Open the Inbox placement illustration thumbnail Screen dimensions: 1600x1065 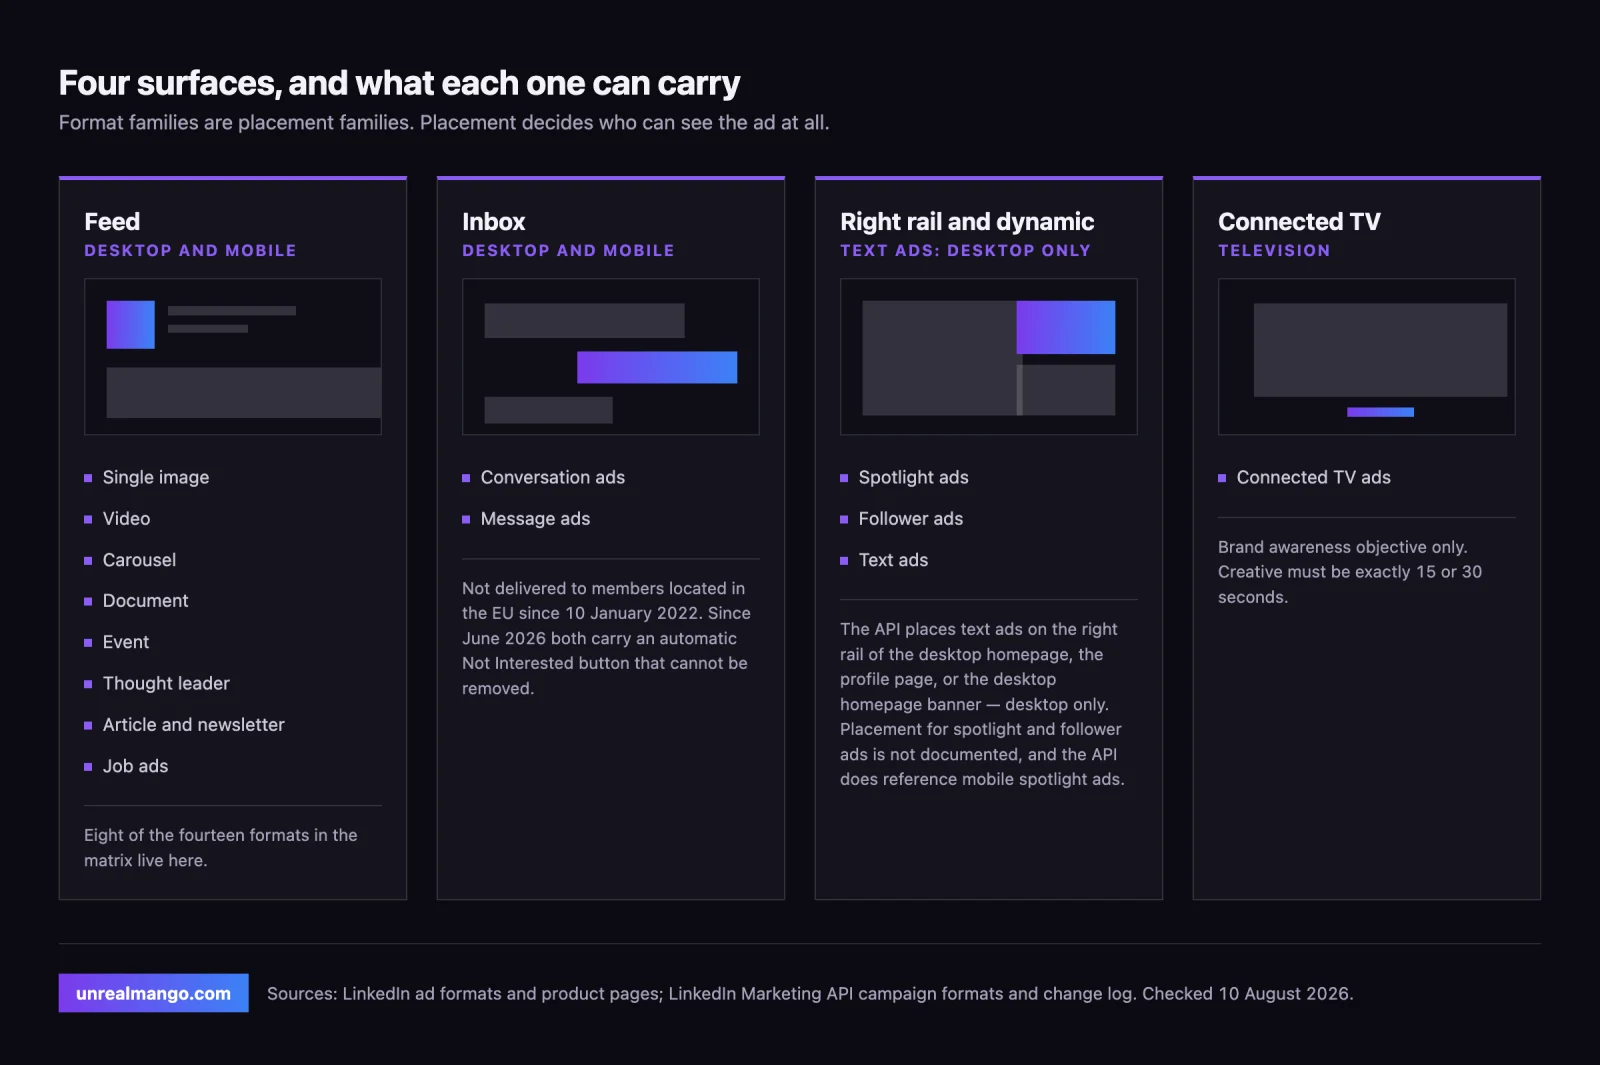611,356
